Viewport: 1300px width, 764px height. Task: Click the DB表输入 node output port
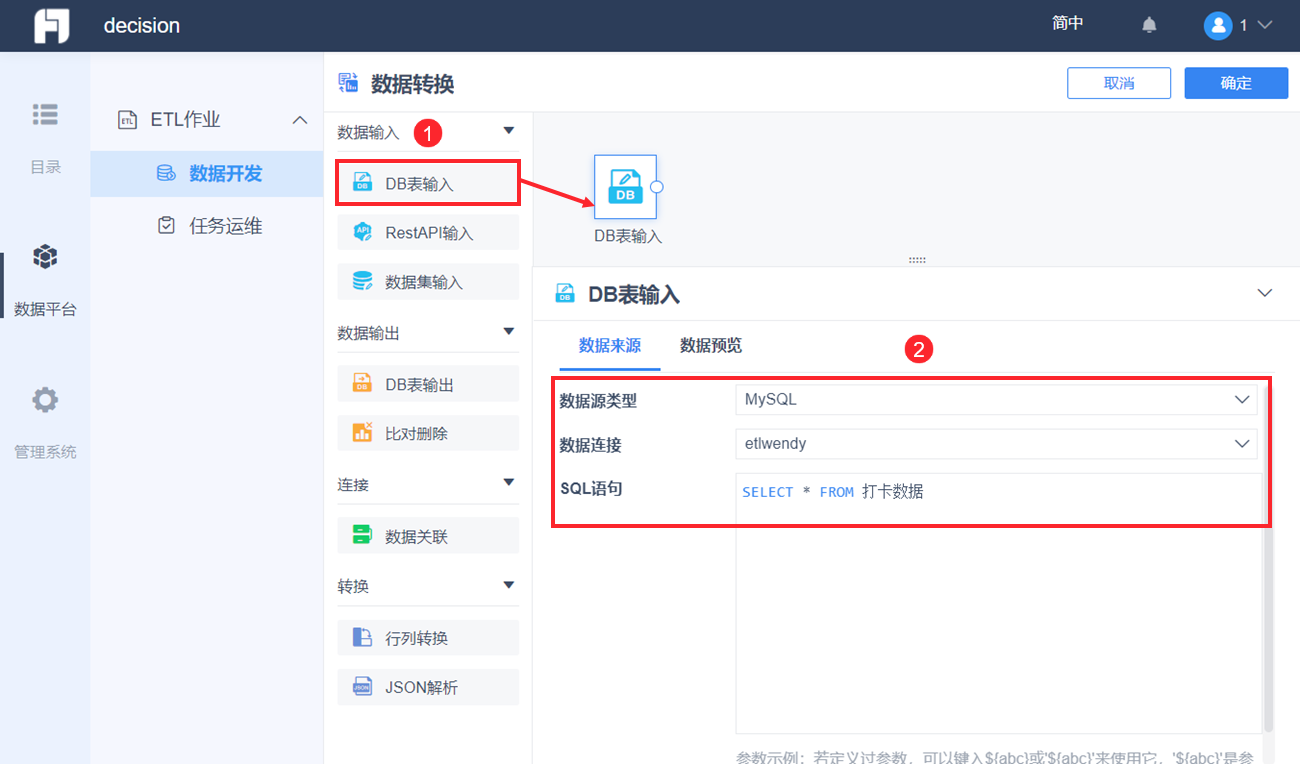[657, 187]
